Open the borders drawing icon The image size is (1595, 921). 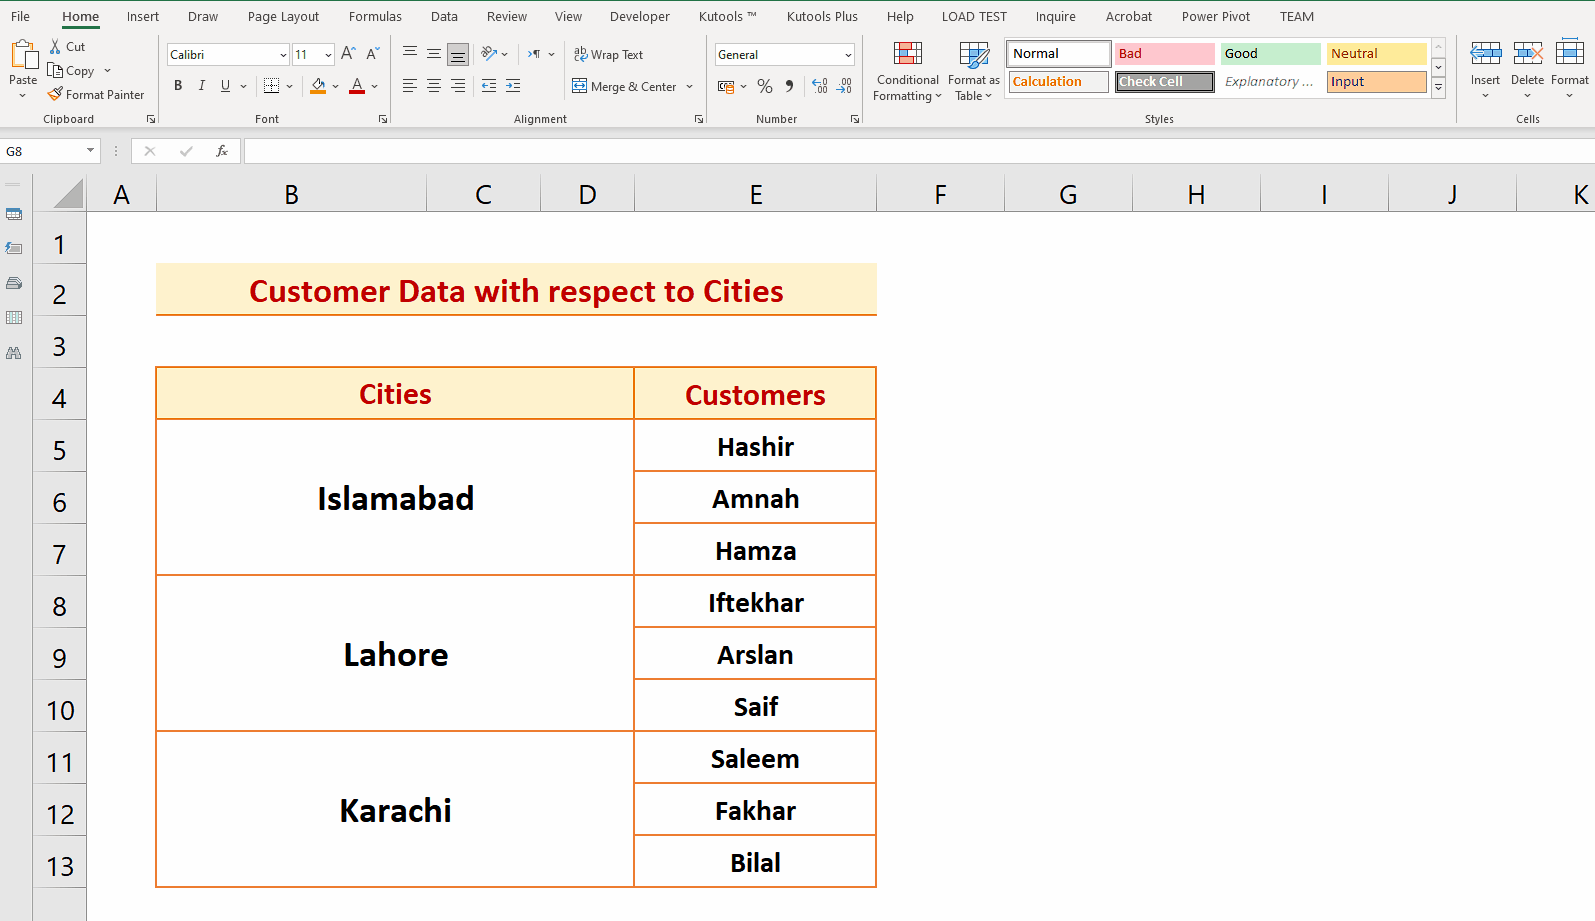271,86
